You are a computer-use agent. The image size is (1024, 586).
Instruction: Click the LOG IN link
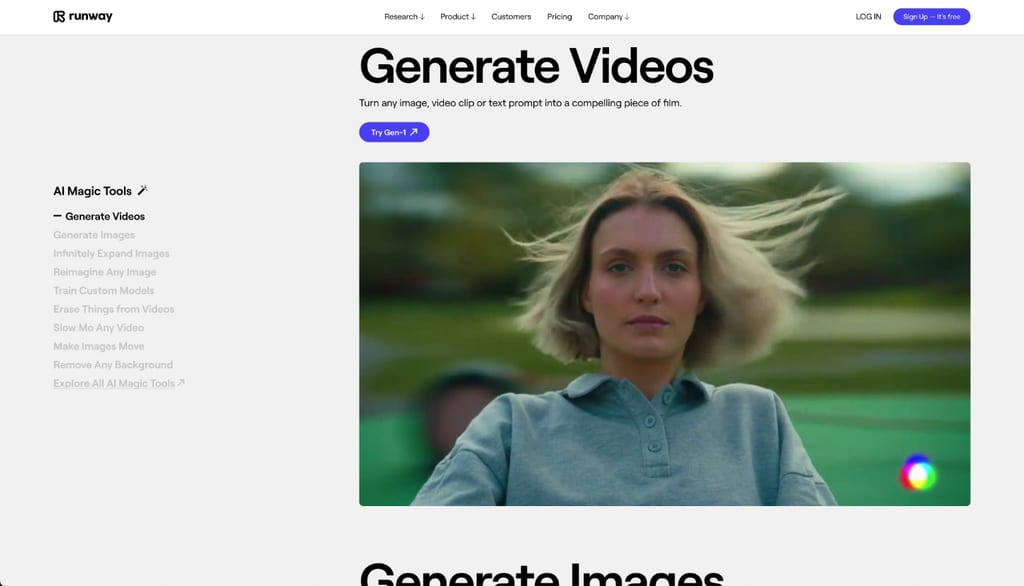point(868,16)
